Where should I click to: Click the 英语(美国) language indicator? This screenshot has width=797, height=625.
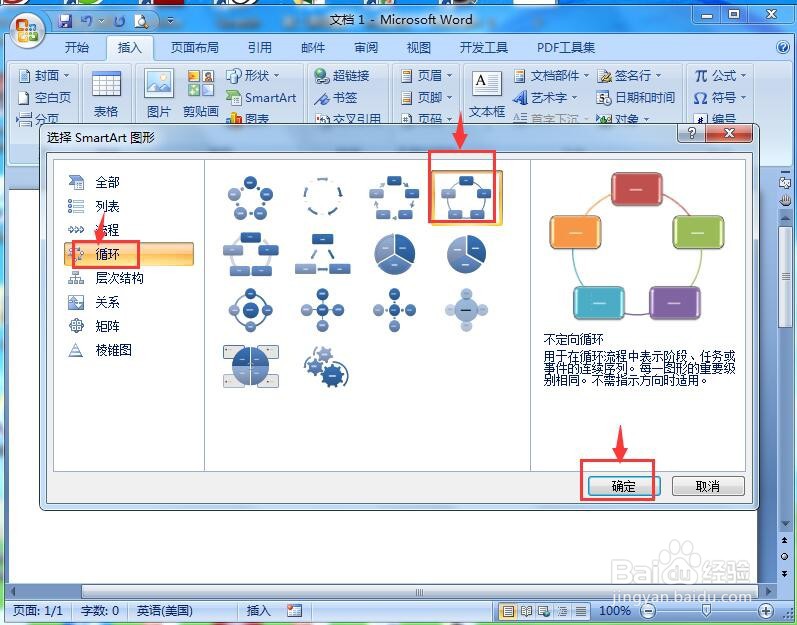(164, 610)
